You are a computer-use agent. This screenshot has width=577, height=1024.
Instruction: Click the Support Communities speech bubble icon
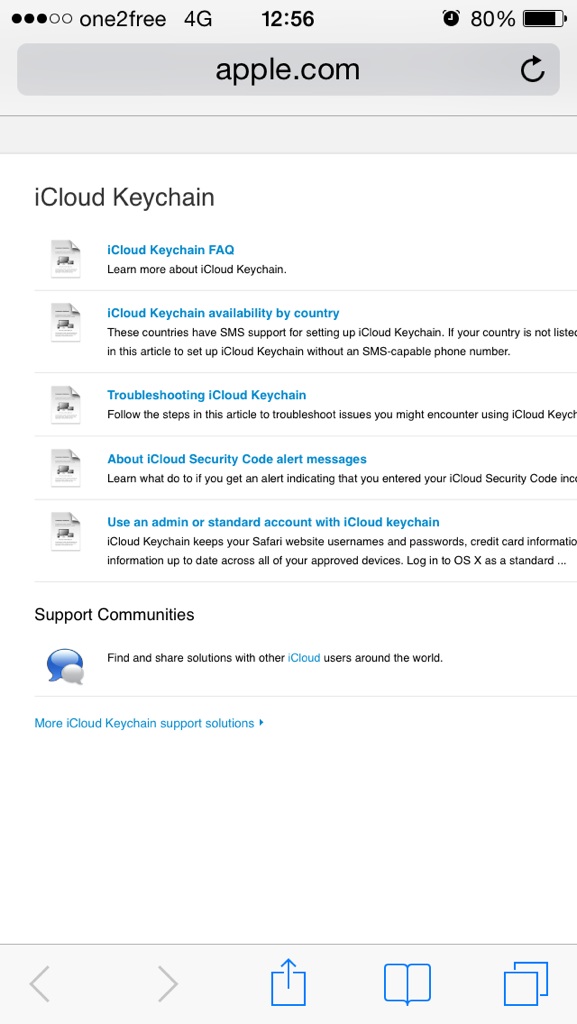point(65,666)
